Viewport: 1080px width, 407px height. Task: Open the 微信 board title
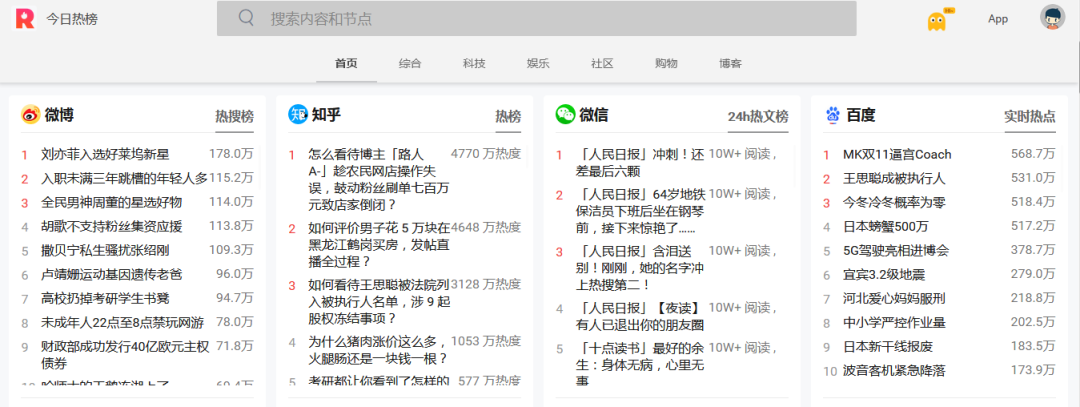click(x=594, y=115)
